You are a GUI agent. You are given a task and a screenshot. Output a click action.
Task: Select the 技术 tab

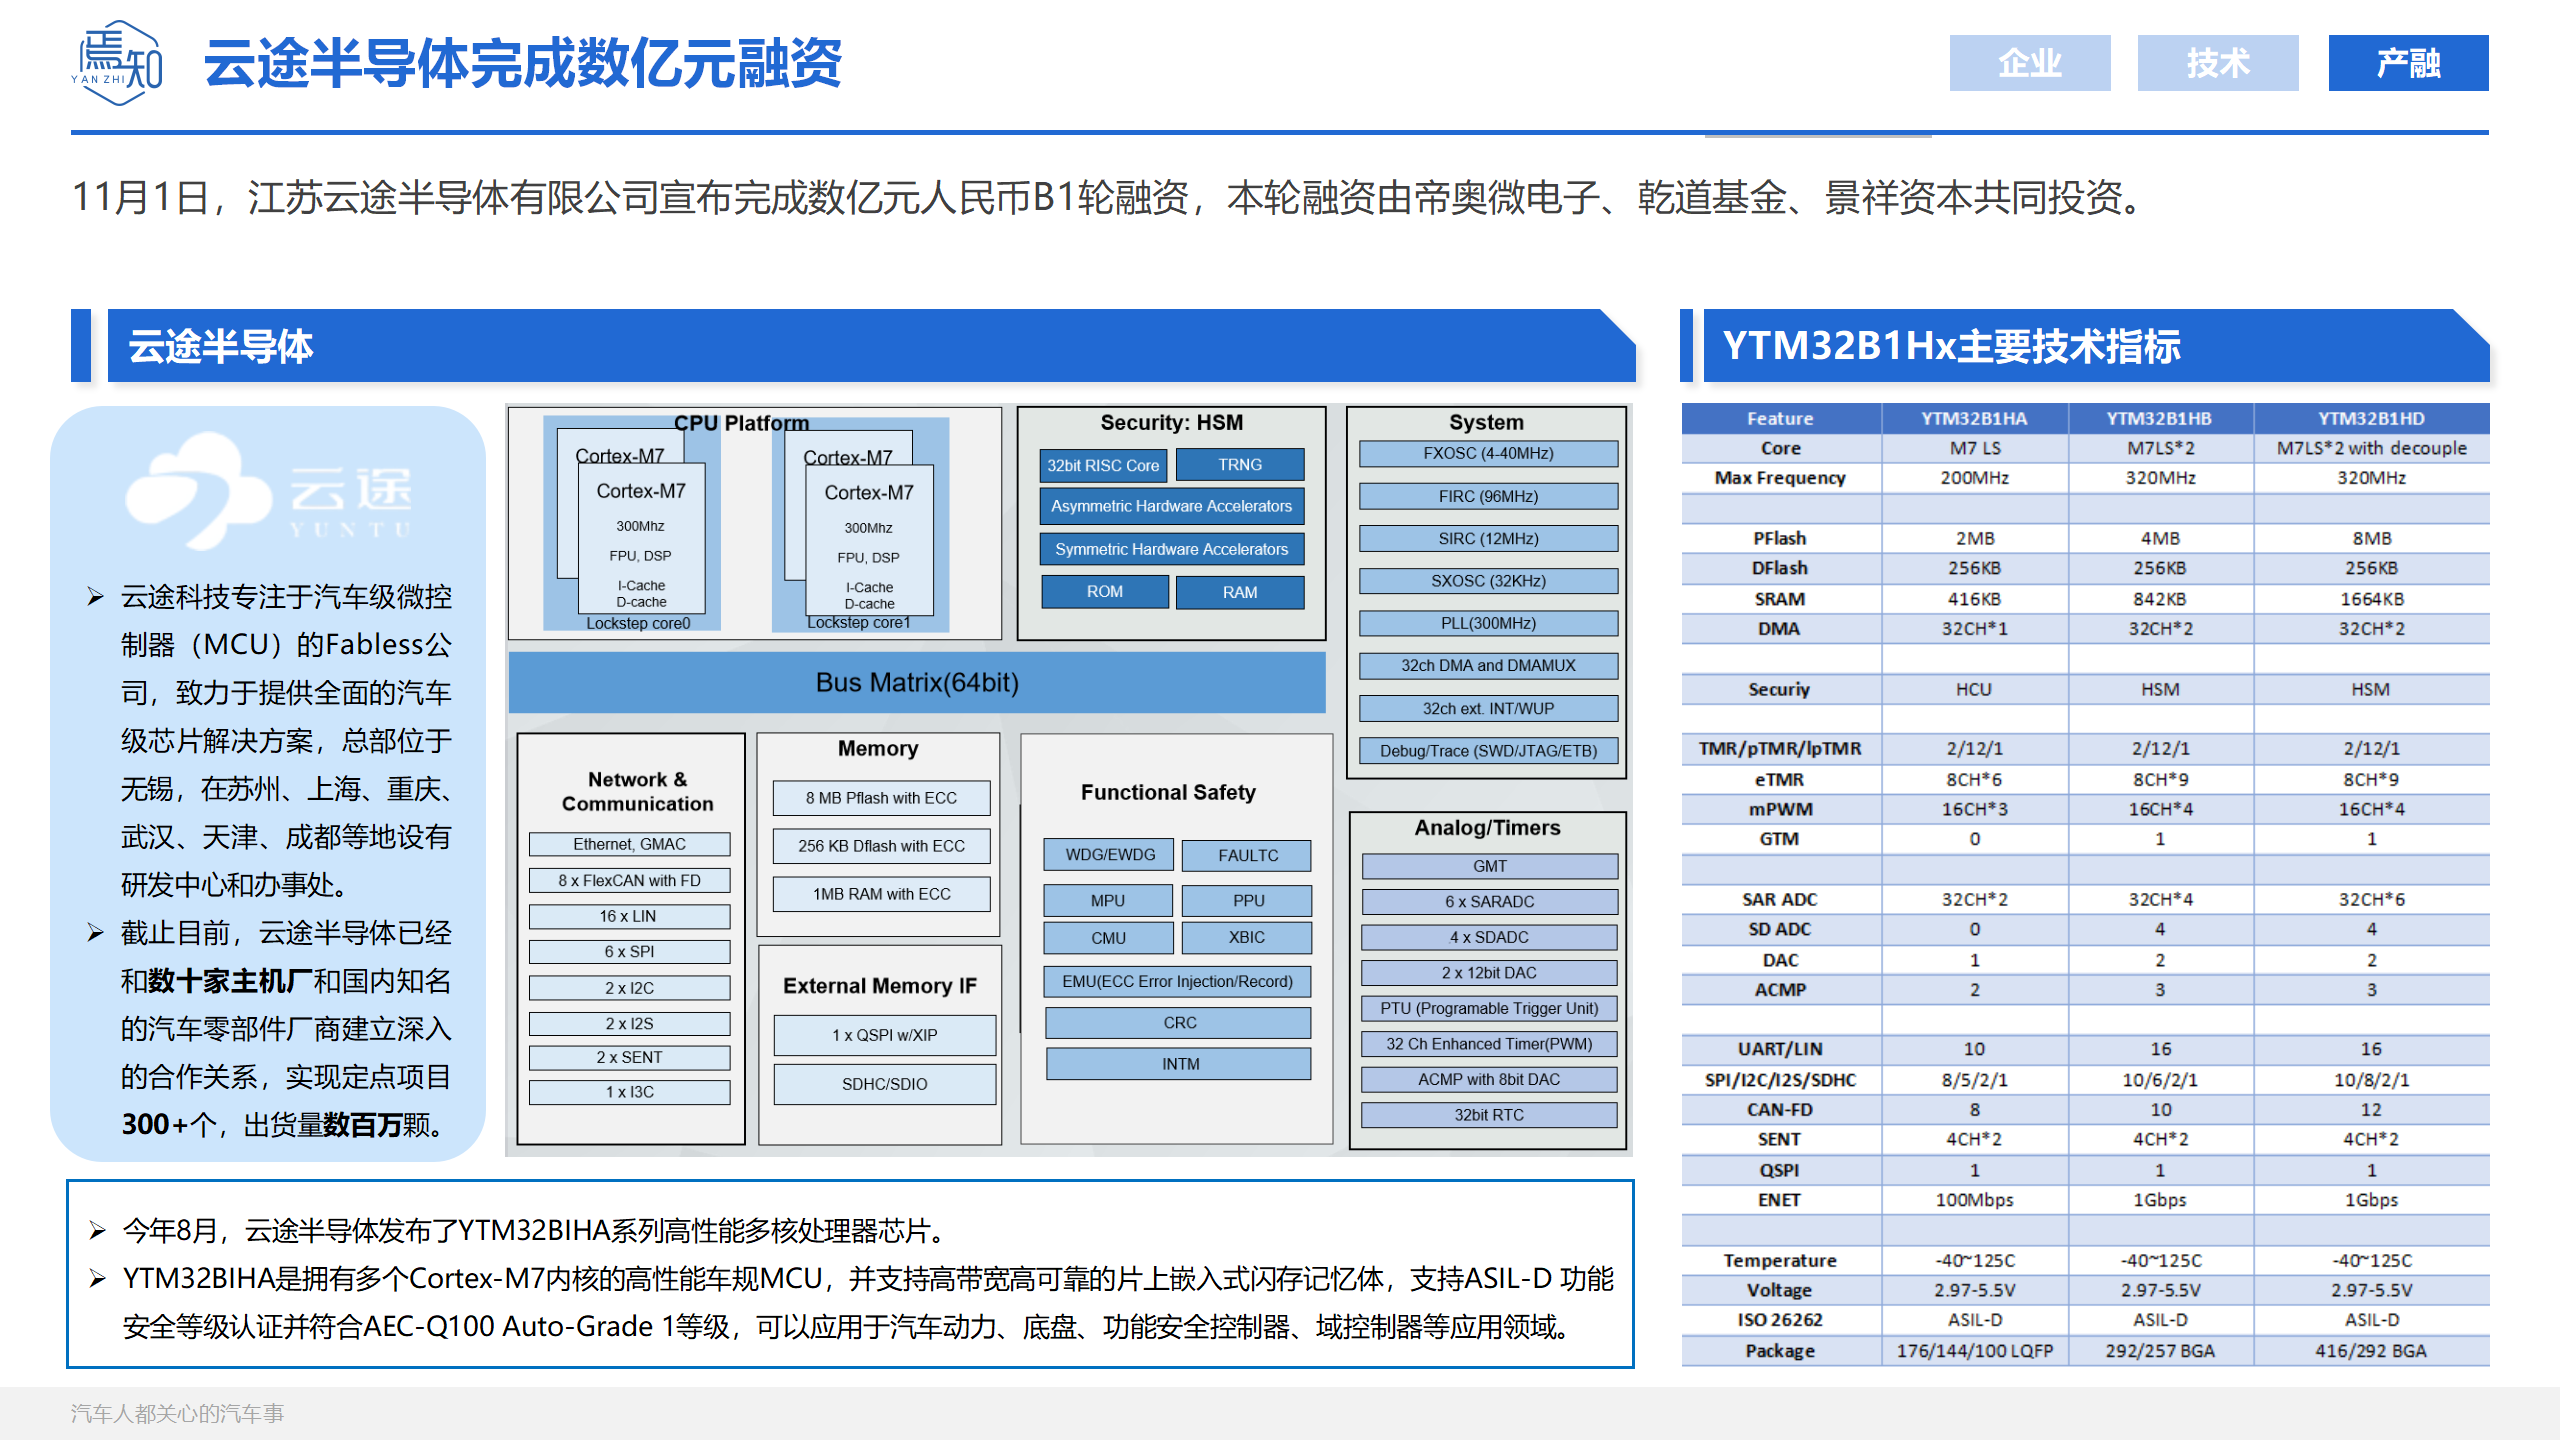[2217, 63]
